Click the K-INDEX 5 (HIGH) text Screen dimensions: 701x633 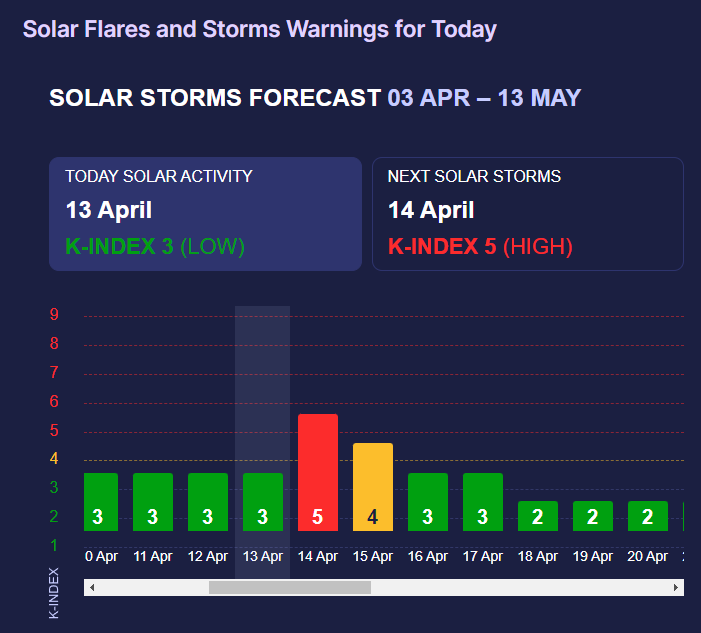click(x=480, y=246)
